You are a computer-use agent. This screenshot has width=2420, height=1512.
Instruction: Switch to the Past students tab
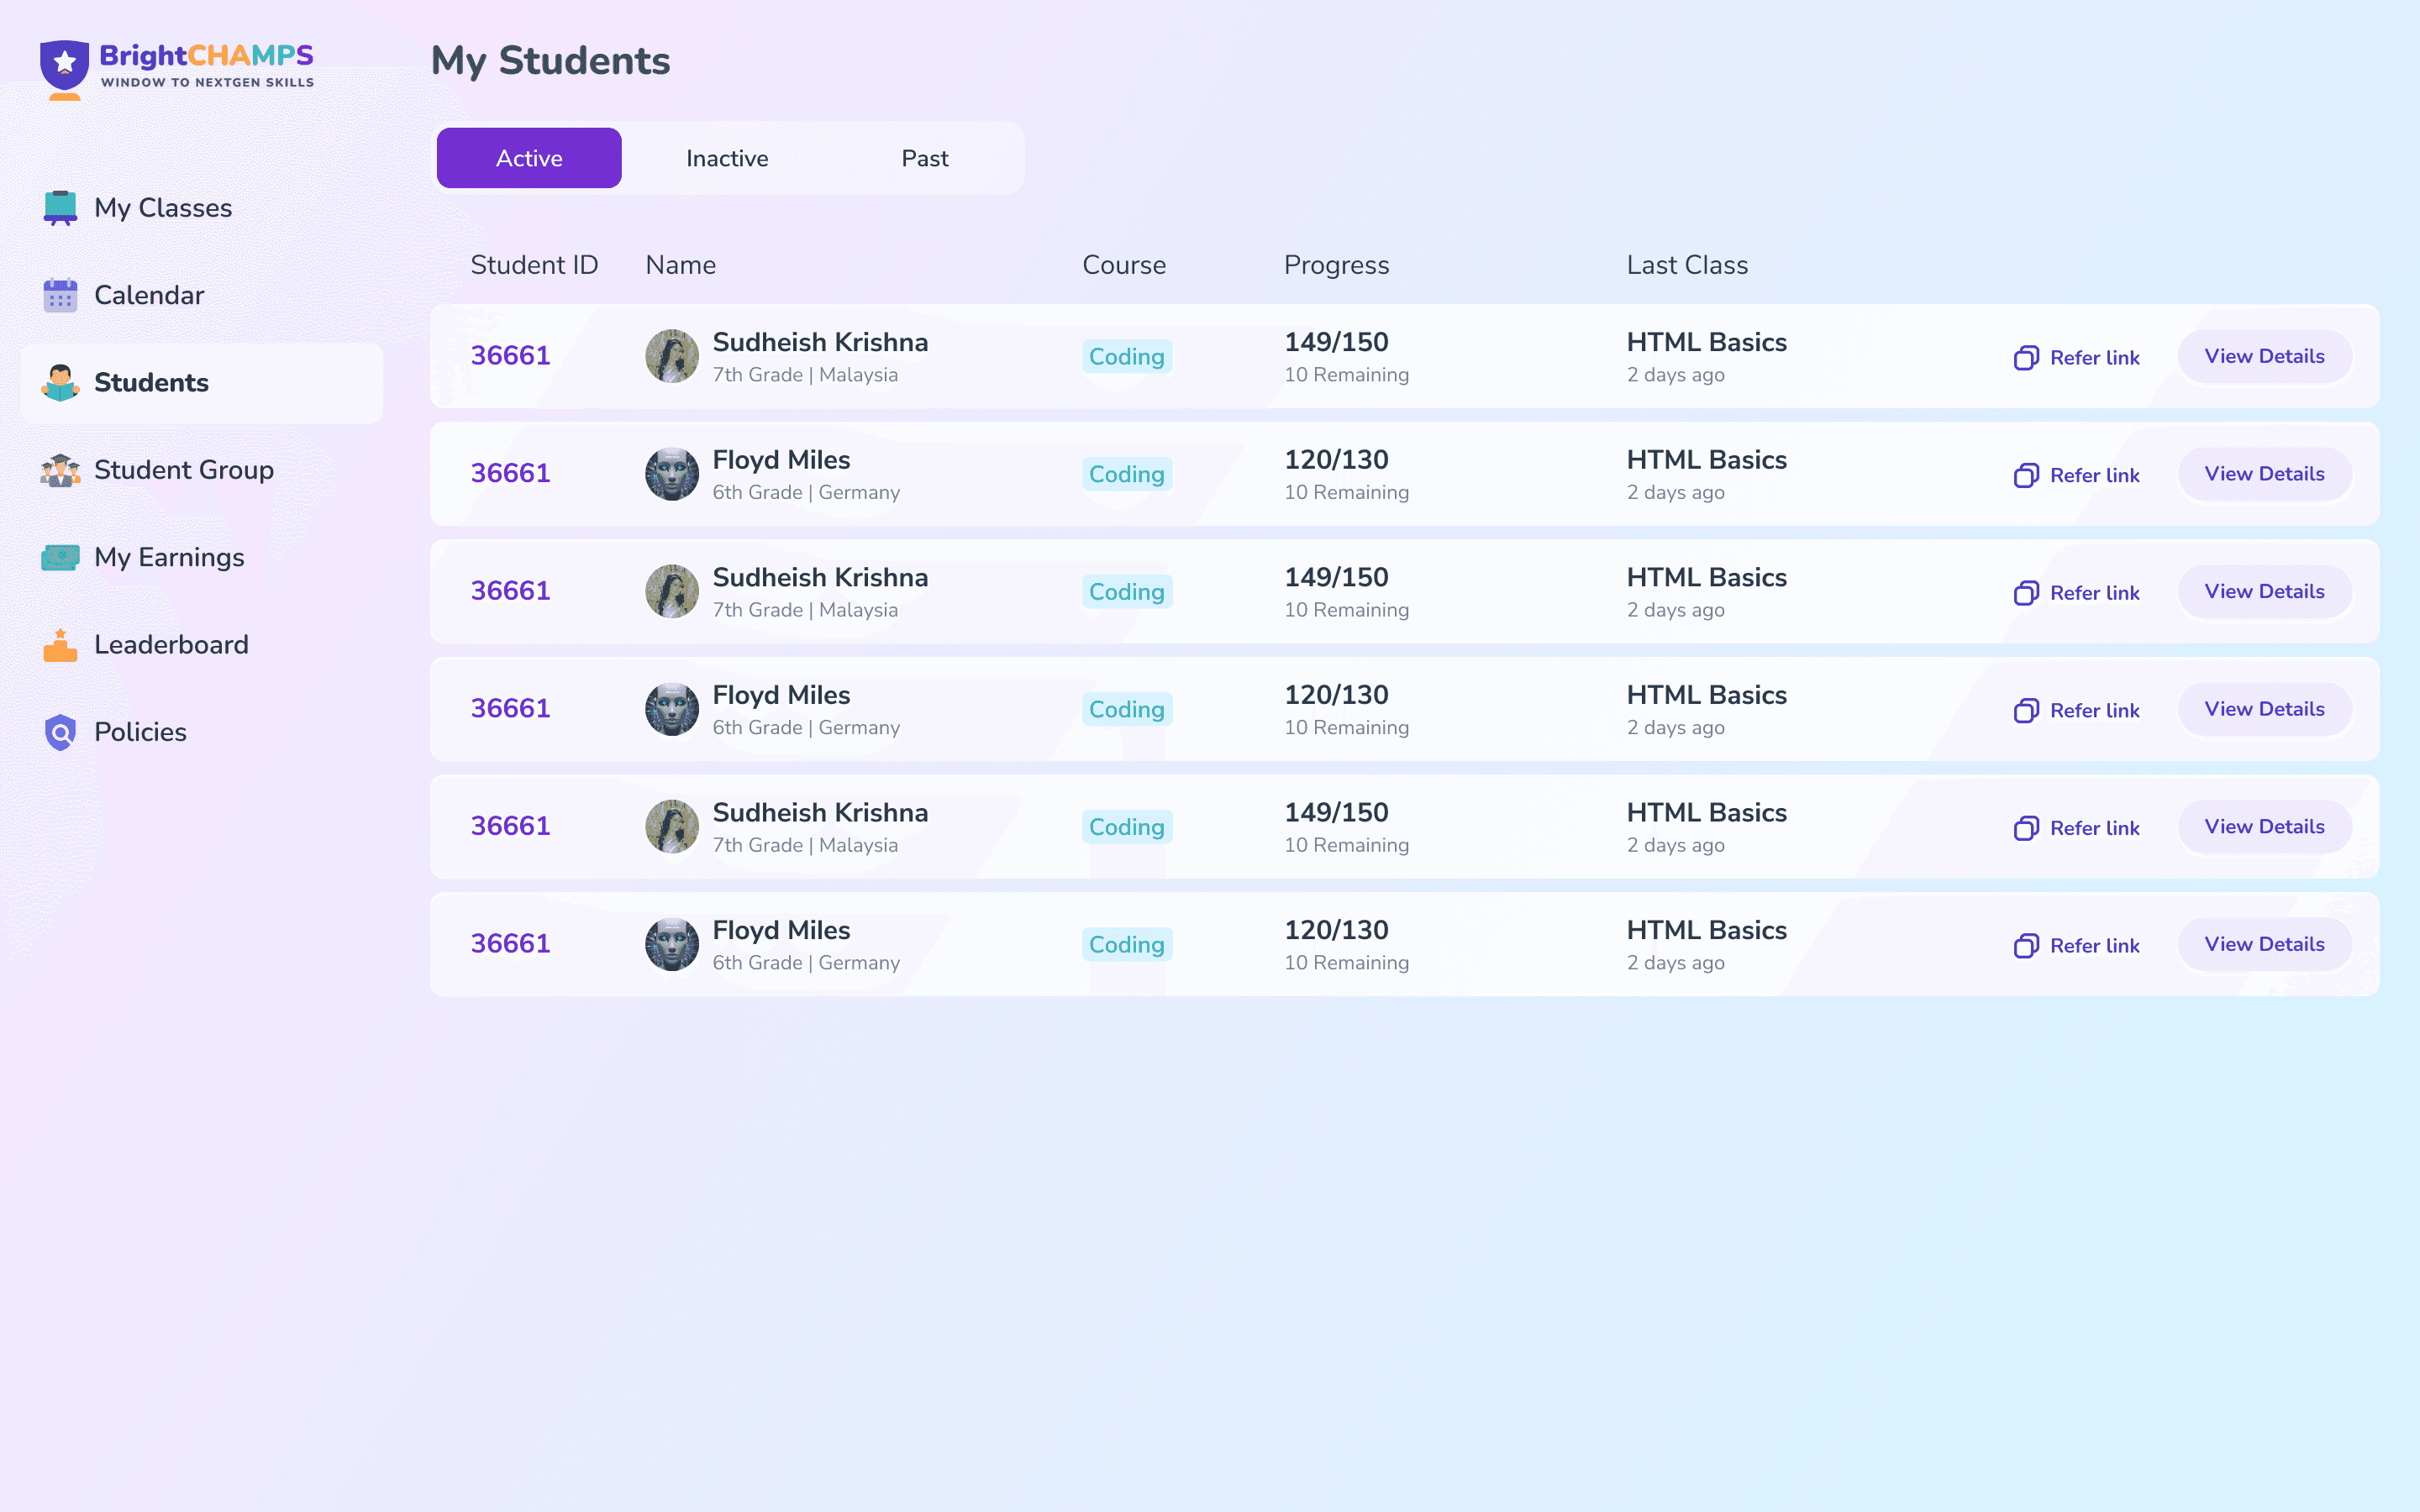pyautogui.click(x=924, y=158)
